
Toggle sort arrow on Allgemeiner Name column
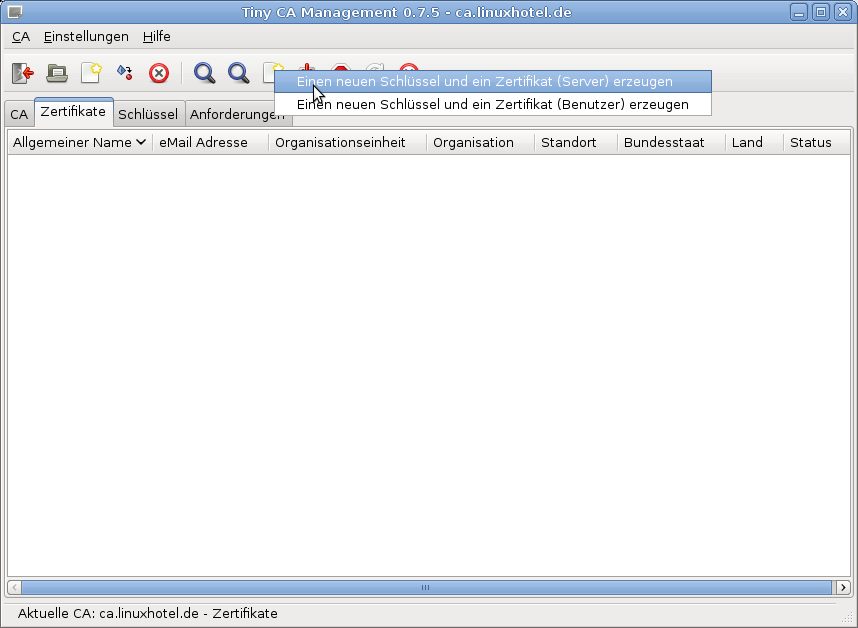(141, 143)
